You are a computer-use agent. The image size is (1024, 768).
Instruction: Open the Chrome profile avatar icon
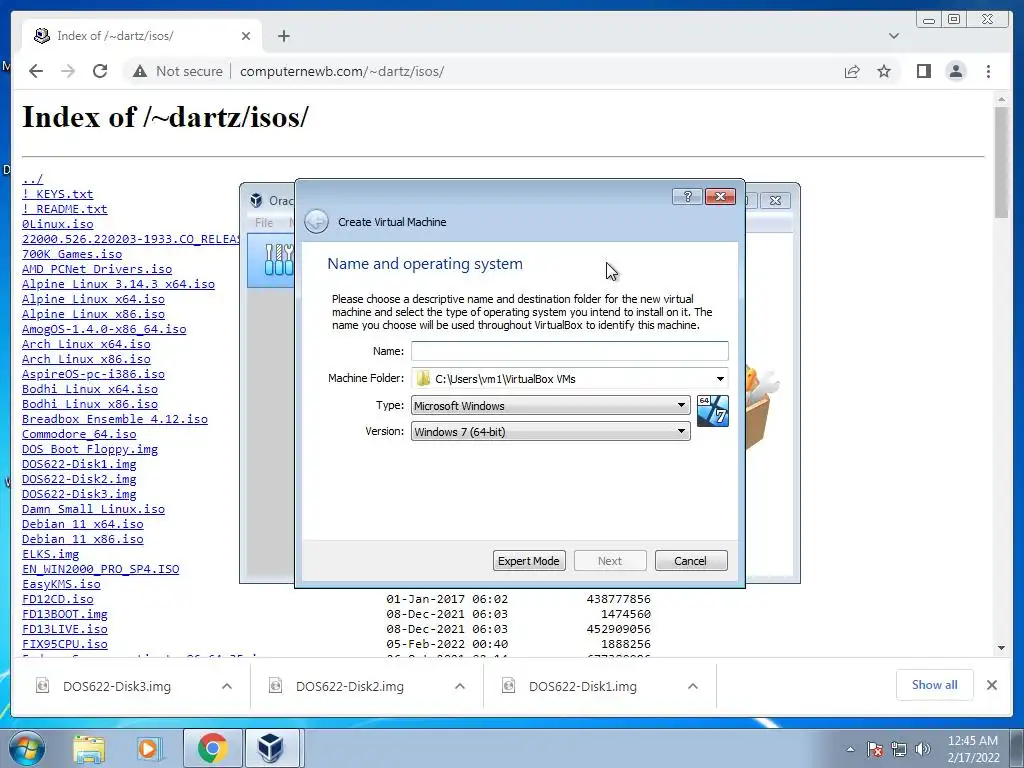[x=955, y=71]
